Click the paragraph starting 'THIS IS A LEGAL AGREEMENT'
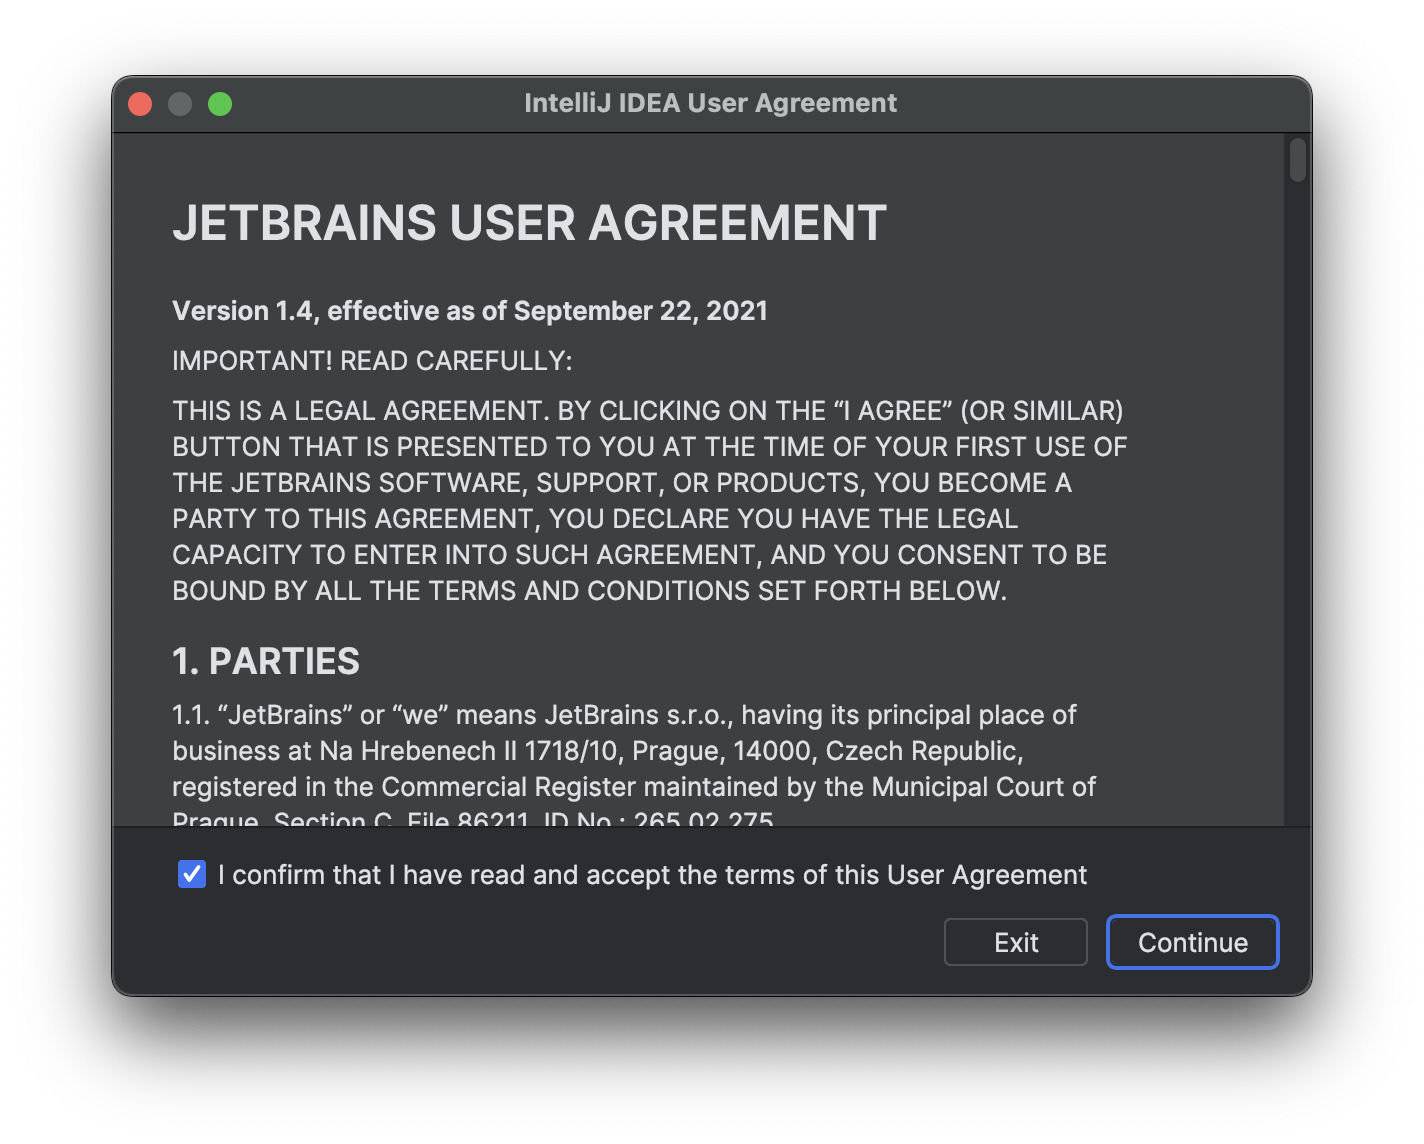This screenshot has width=1424, height=1144. pos(650,500)
